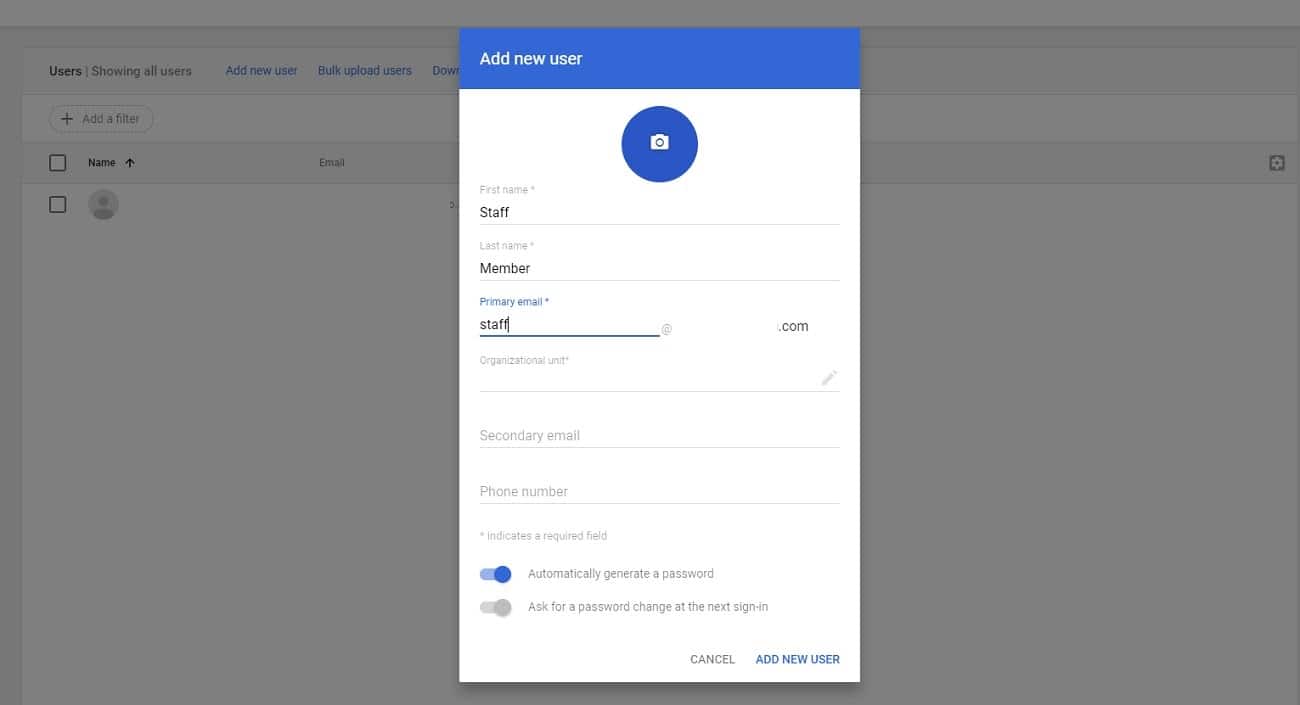Open the manage columns settings icon
Viewport: 1300px width, 705px height.
1277,161
